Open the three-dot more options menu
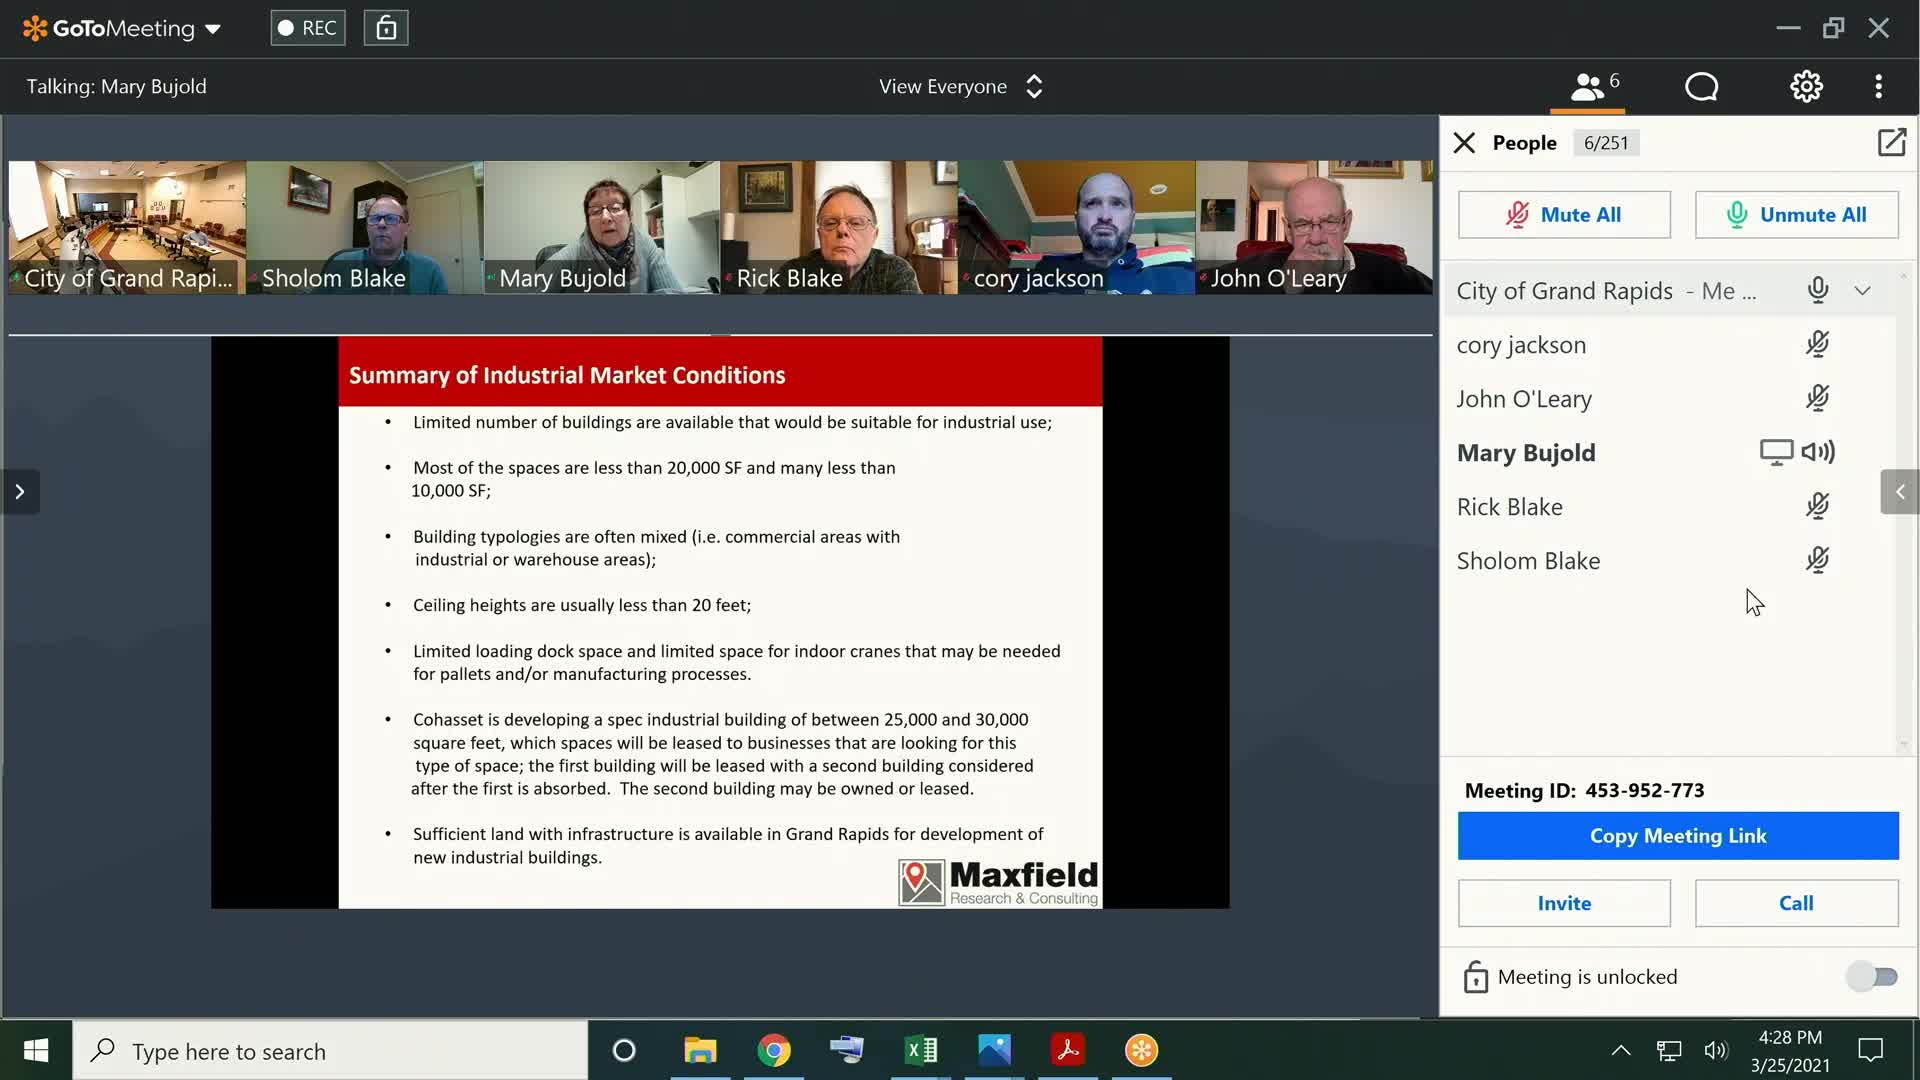The image size is (1920, 1080). click(x=1878, y=87)
